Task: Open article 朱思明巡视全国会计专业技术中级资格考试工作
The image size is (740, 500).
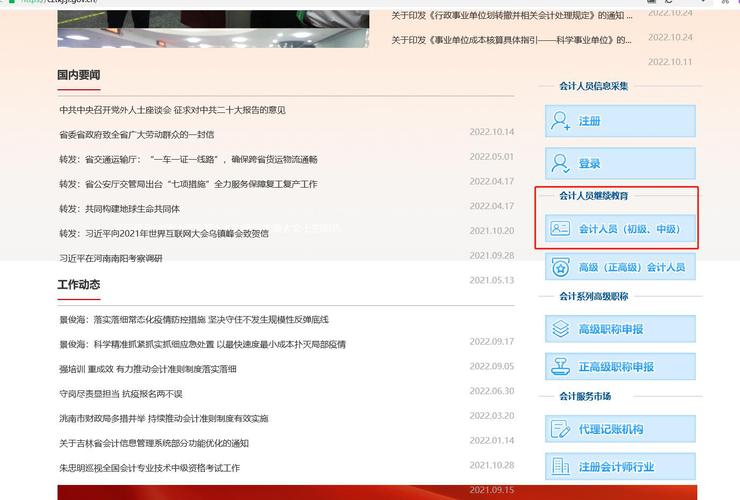Action: [x=149, y=468]
